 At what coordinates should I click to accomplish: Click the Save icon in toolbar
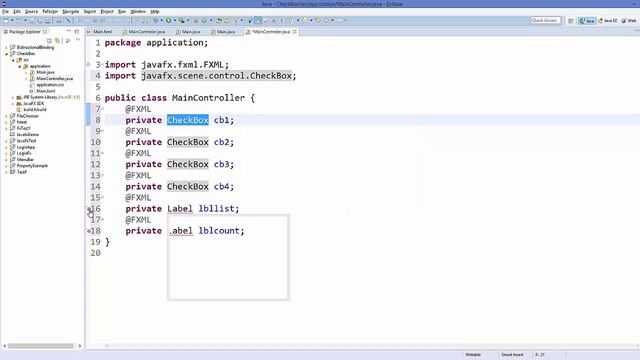click(x=33, y=20)
